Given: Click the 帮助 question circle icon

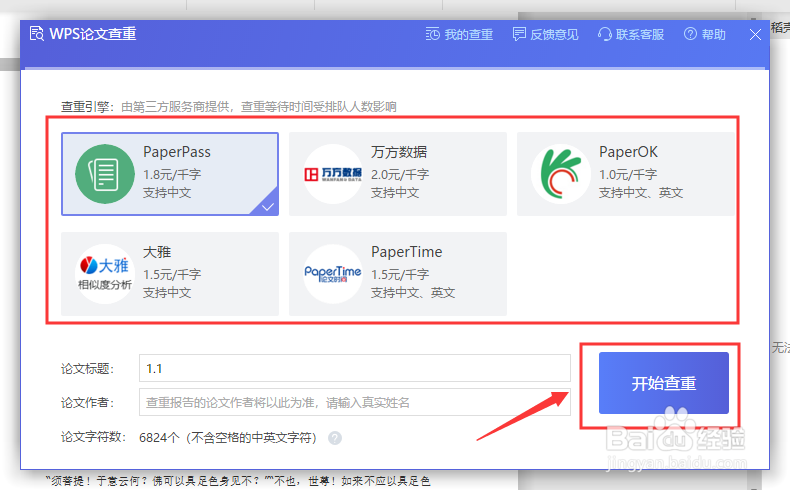Looking at the screenshot, I should [690, 34].
